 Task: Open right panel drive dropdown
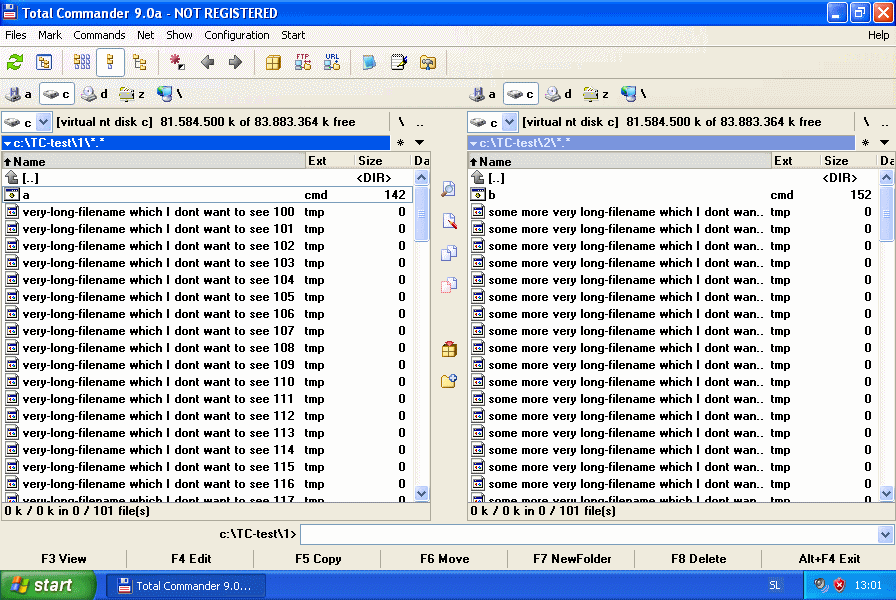coord(509,122)
